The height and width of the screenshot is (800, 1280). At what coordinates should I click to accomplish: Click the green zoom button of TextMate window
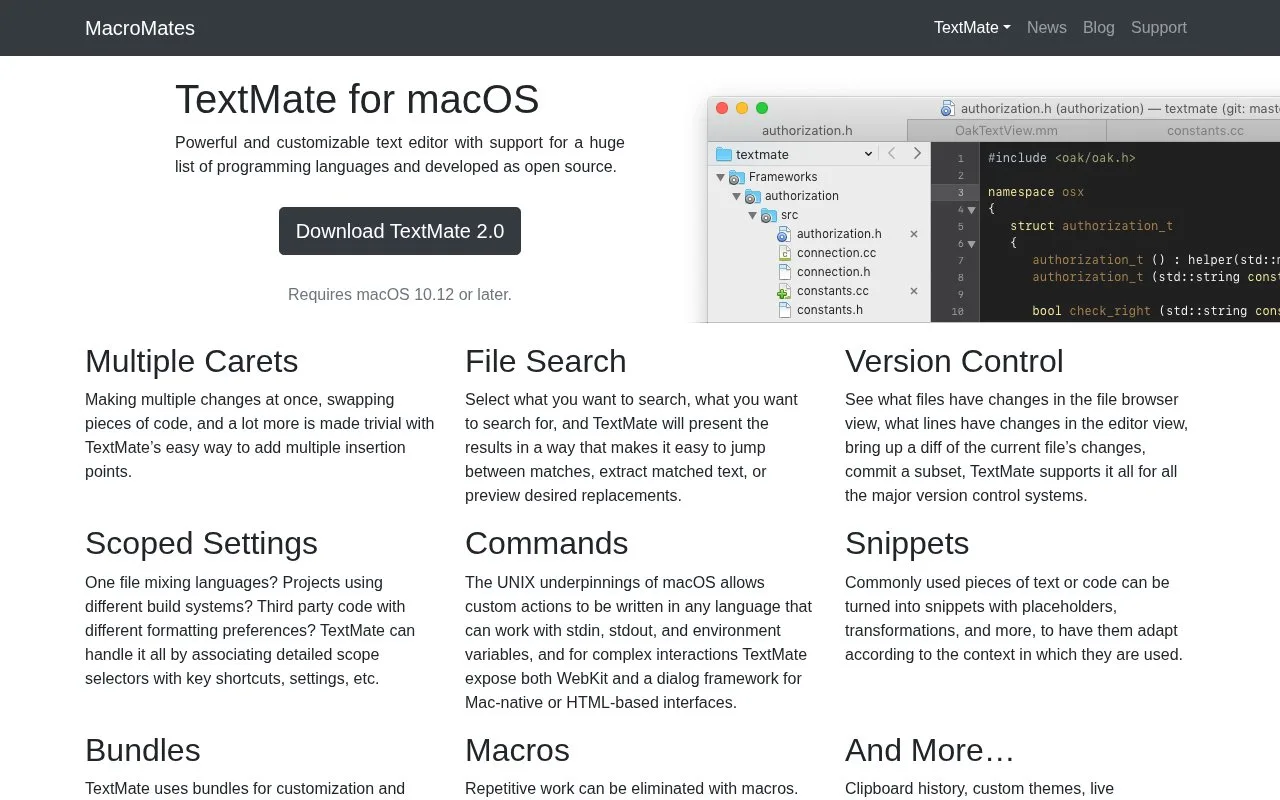click(762, 108)
